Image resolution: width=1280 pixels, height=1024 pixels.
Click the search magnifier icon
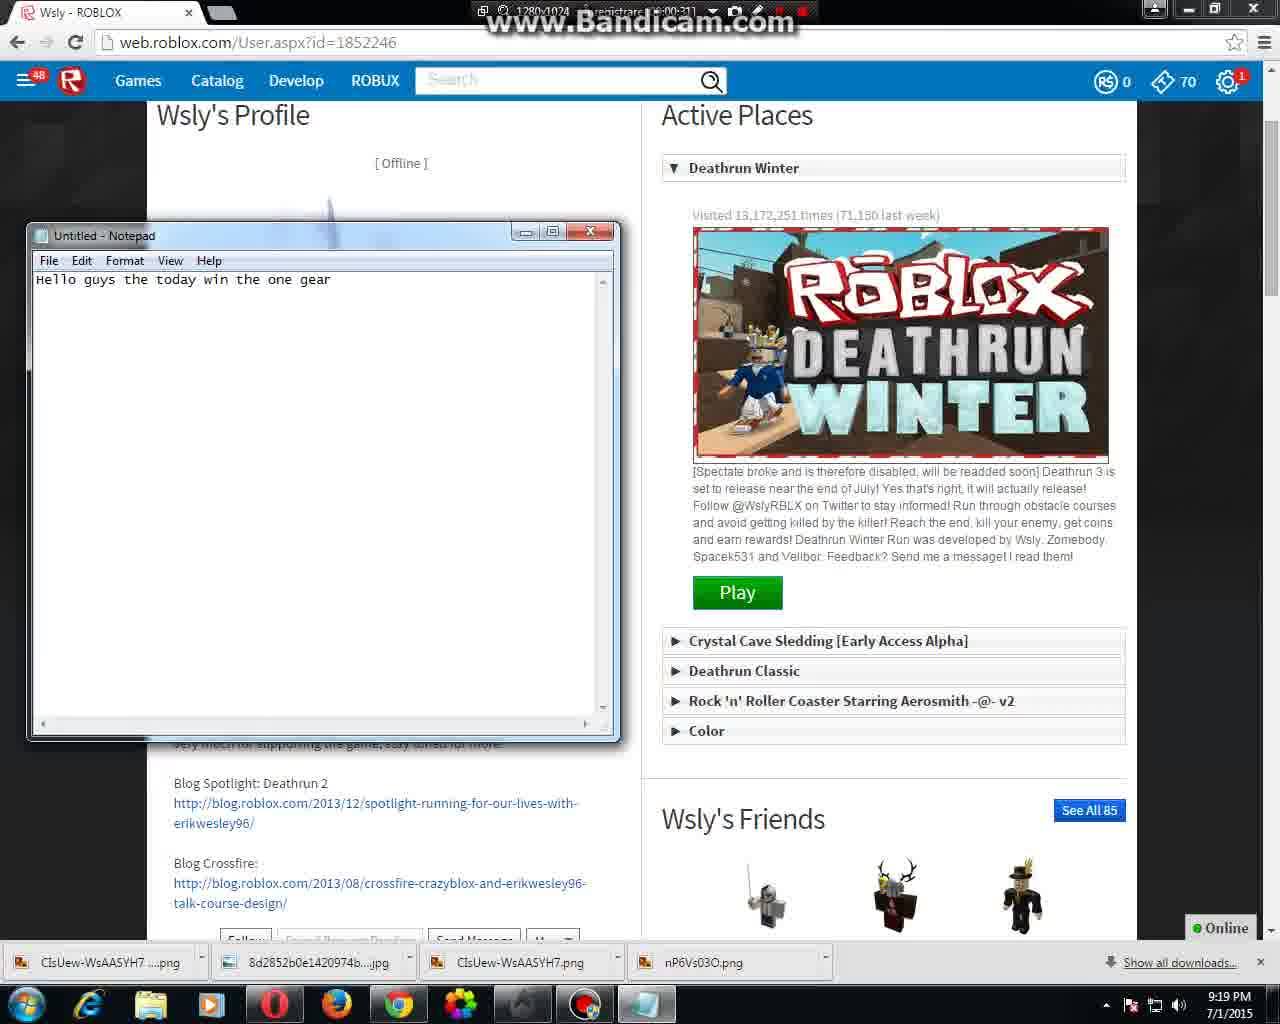pyautogui.click(x=711, y=81)
